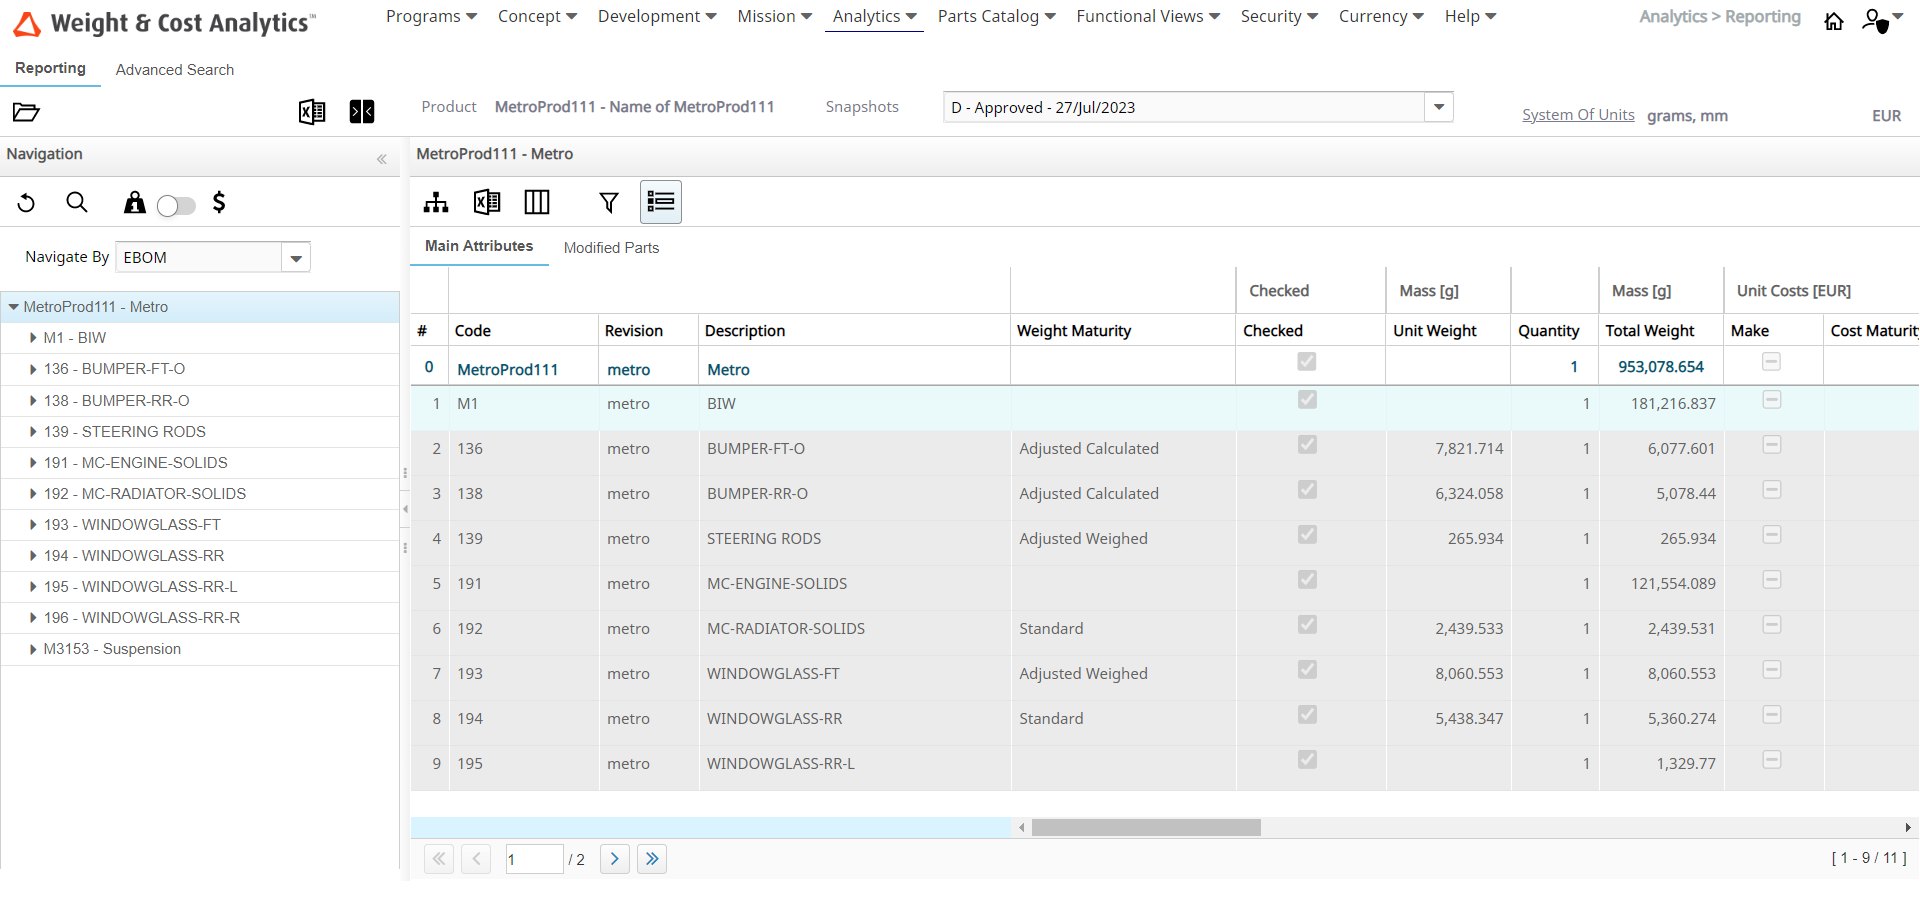Open the hierarchy structure view icon
The height and width of the screenshot is (899, 1920).
click(436, 203)
